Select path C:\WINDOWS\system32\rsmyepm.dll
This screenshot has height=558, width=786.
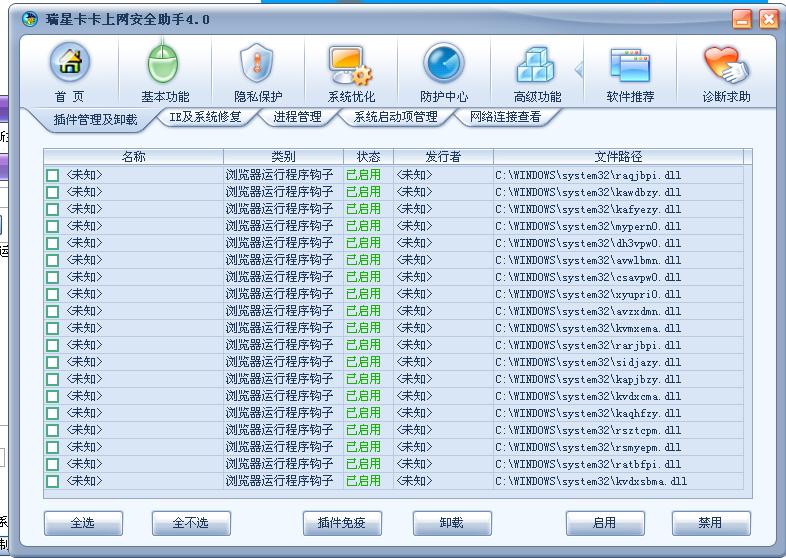point(588,447)
